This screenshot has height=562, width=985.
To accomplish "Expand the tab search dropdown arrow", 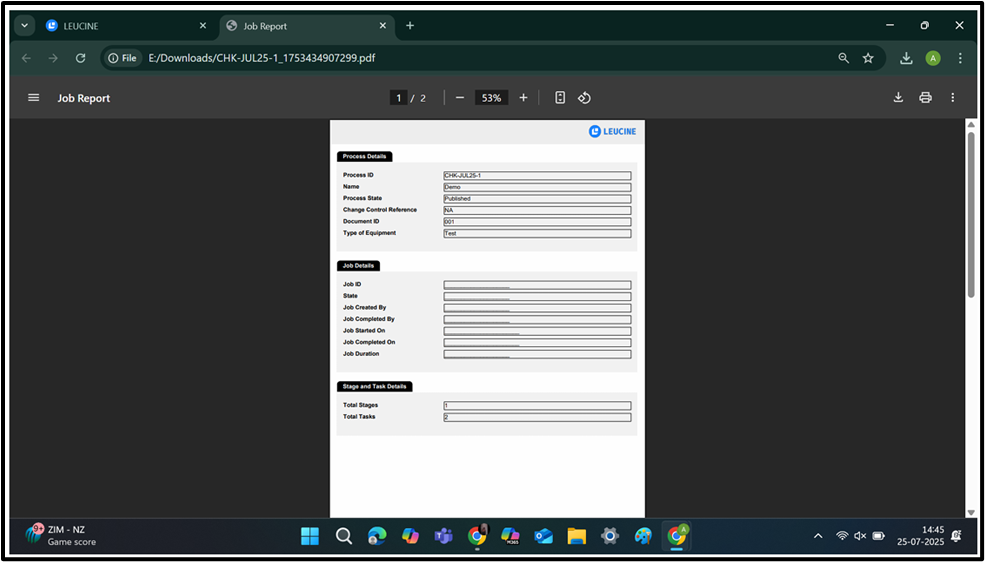I will tap(24, 26).
